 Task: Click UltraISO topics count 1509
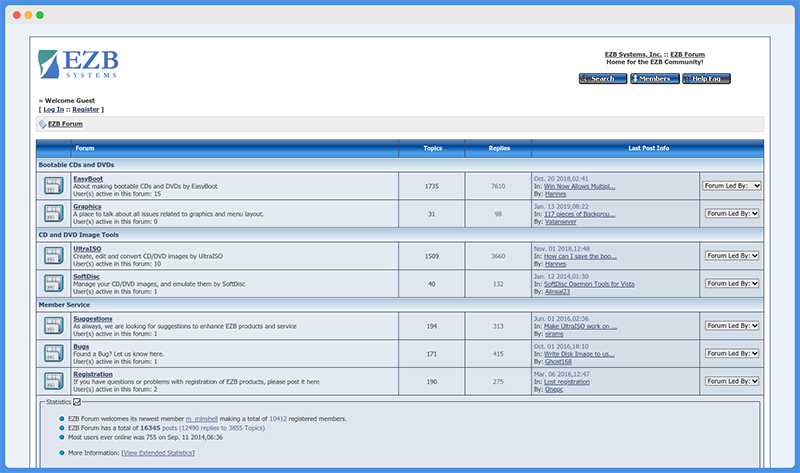[432, 256]
